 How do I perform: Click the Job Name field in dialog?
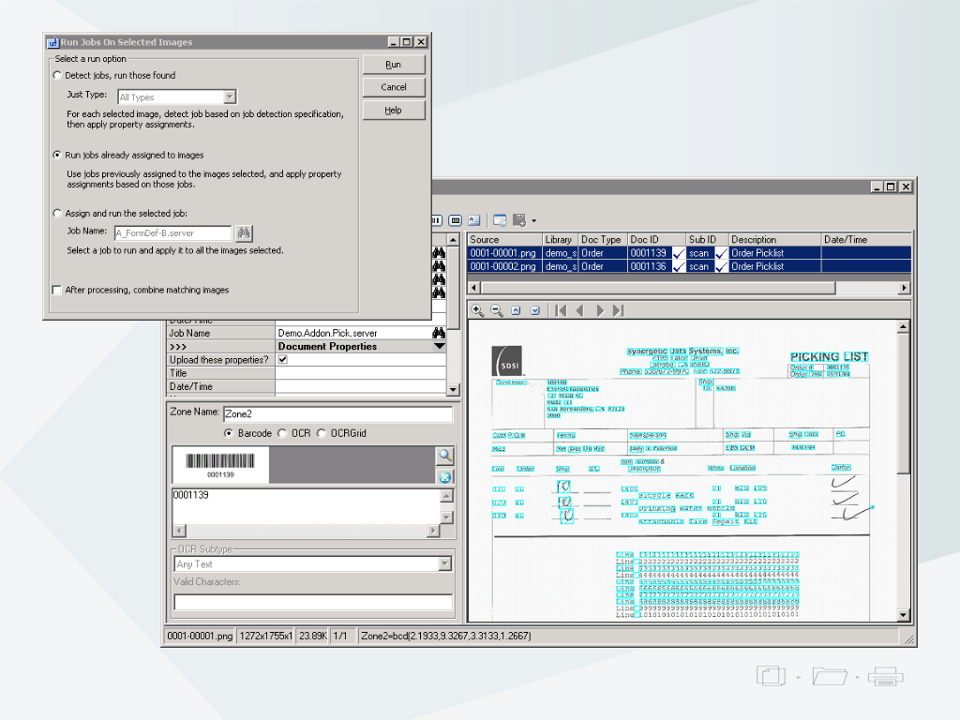point(173,233)
